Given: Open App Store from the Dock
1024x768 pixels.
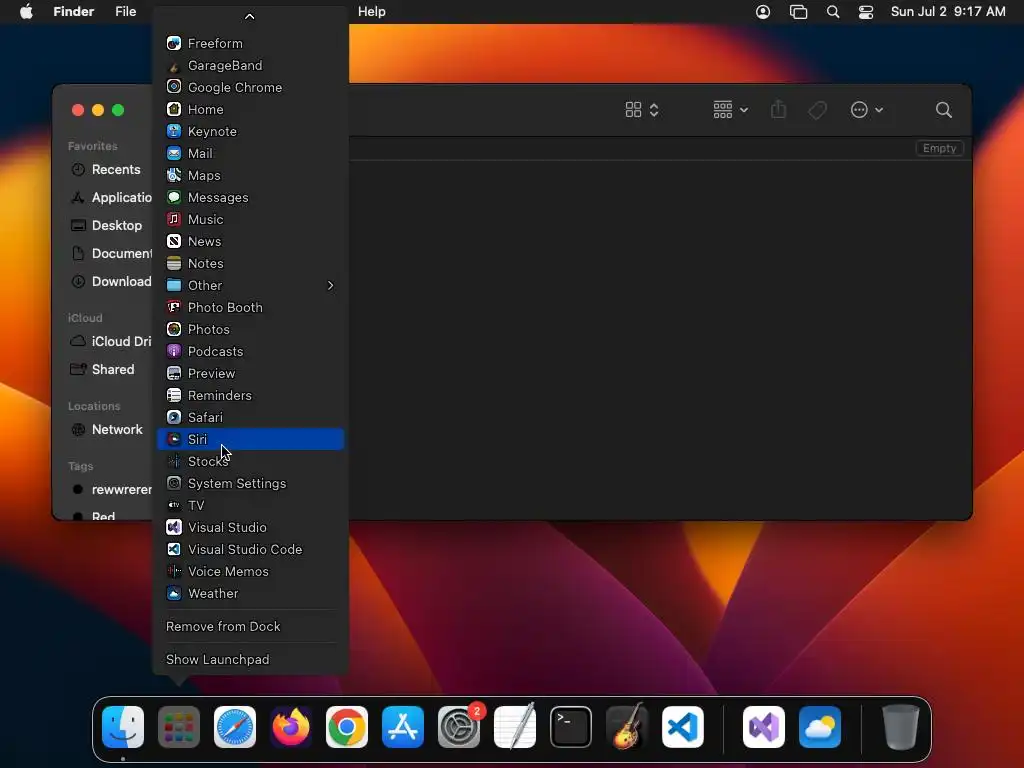Looking at the screenshot, I should tap(403, 727).
